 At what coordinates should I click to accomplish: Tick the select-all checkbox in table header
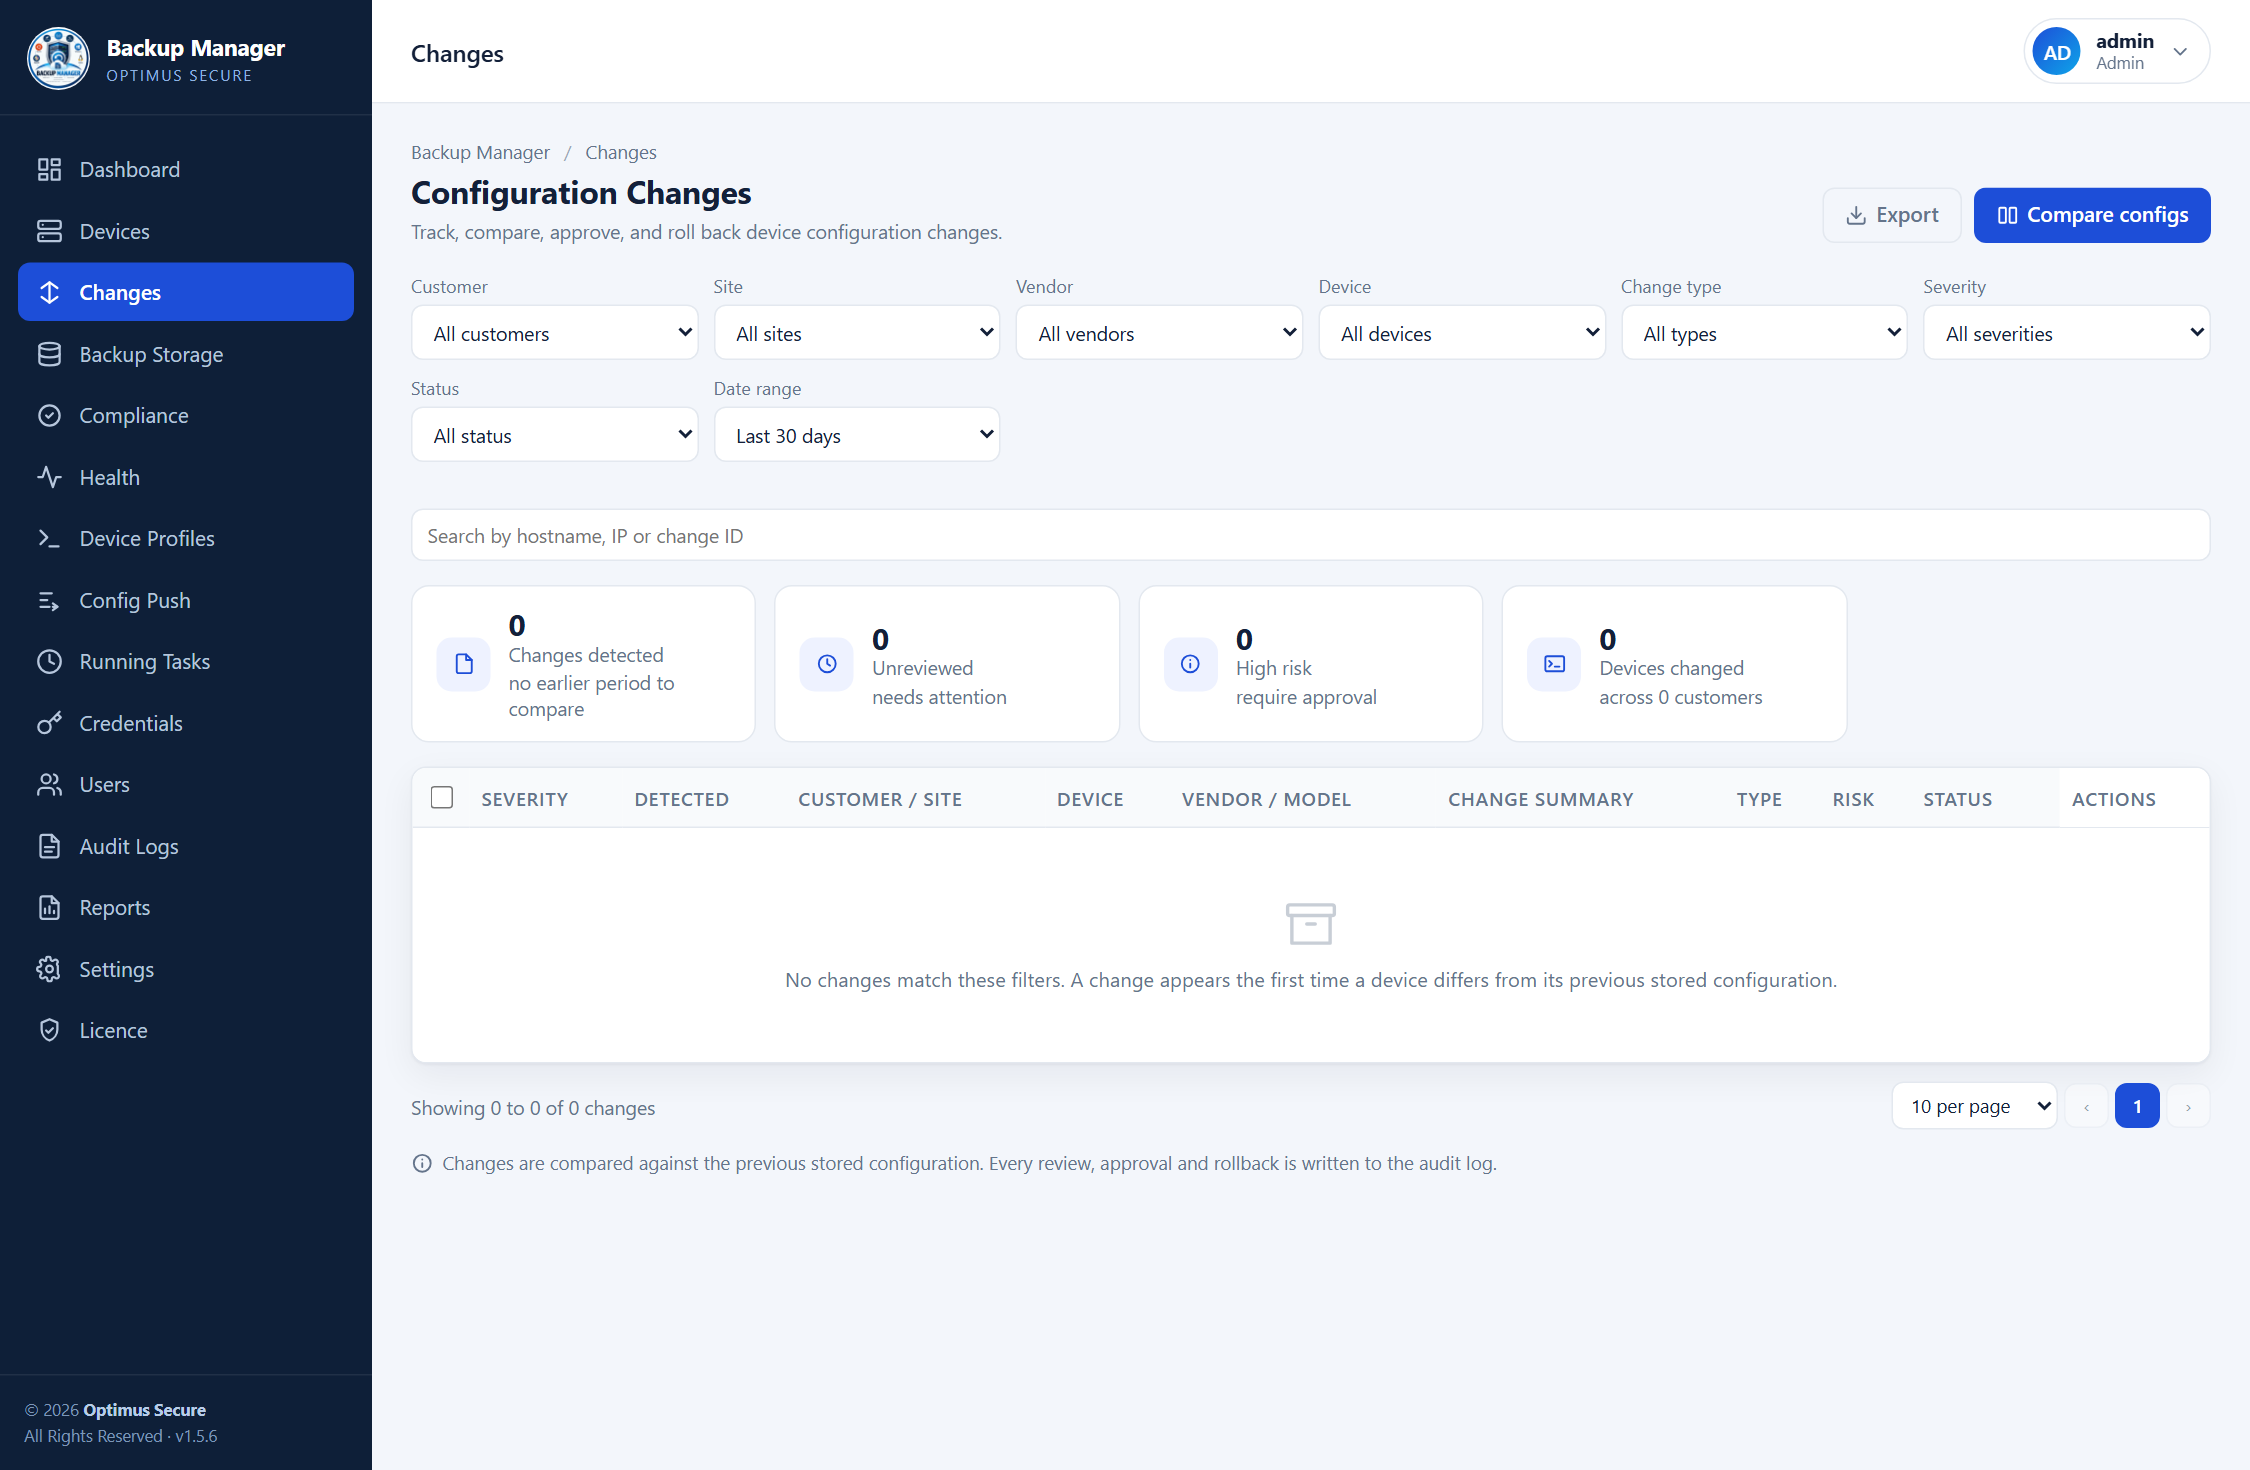pos(442,797)
